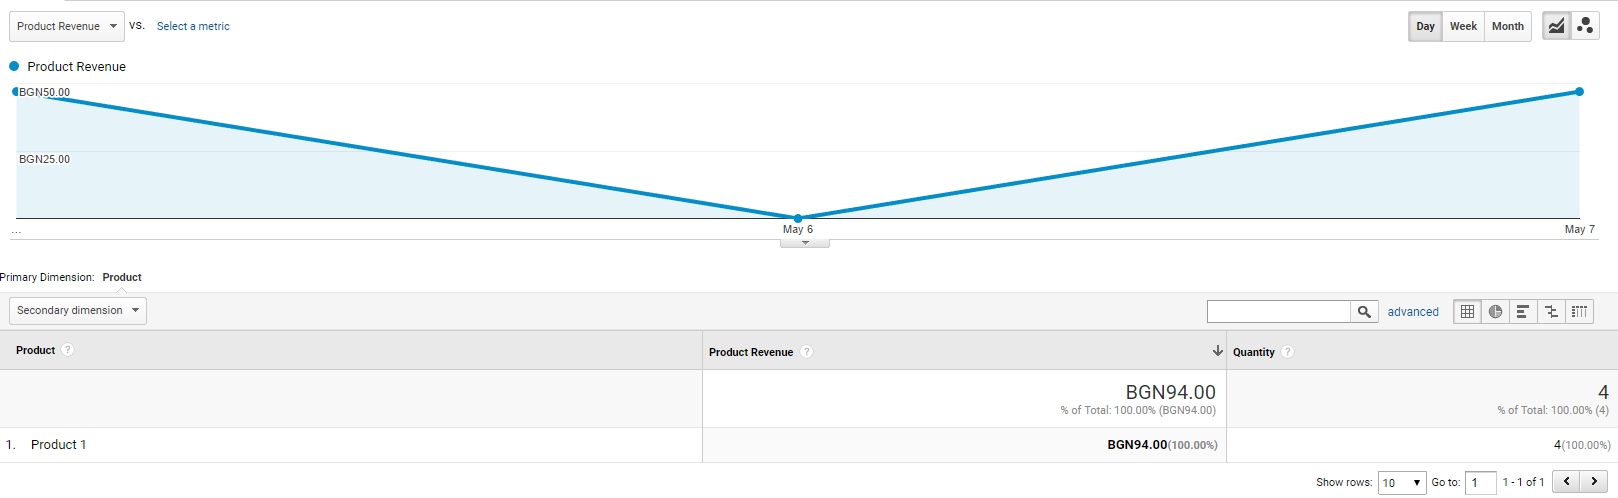Open the Product Revenue metric dropdown
Screen dimensions: 1618x498
pyautogui.click(x=67, y=26)
